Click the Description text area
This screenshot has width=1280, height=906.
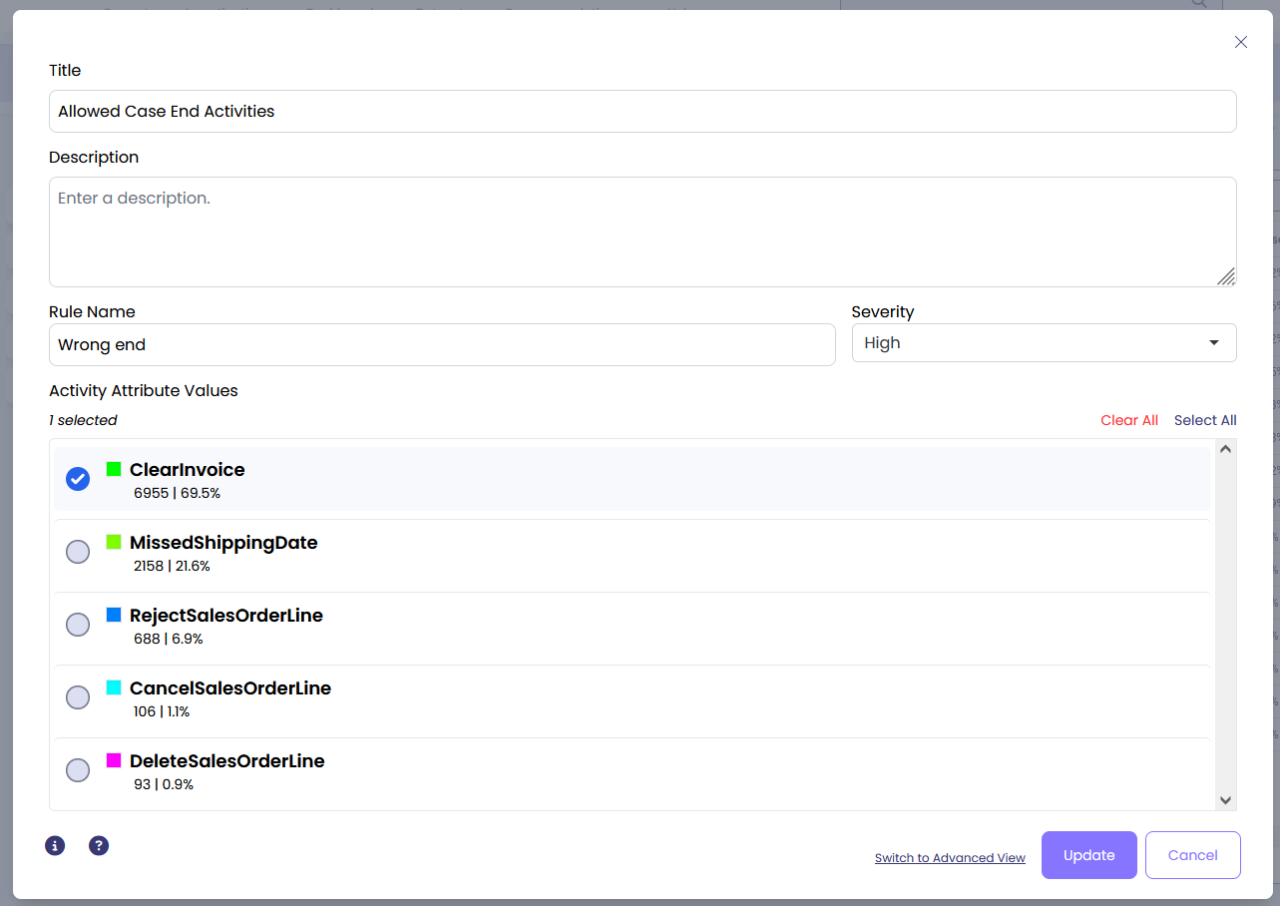pos(642,232)
